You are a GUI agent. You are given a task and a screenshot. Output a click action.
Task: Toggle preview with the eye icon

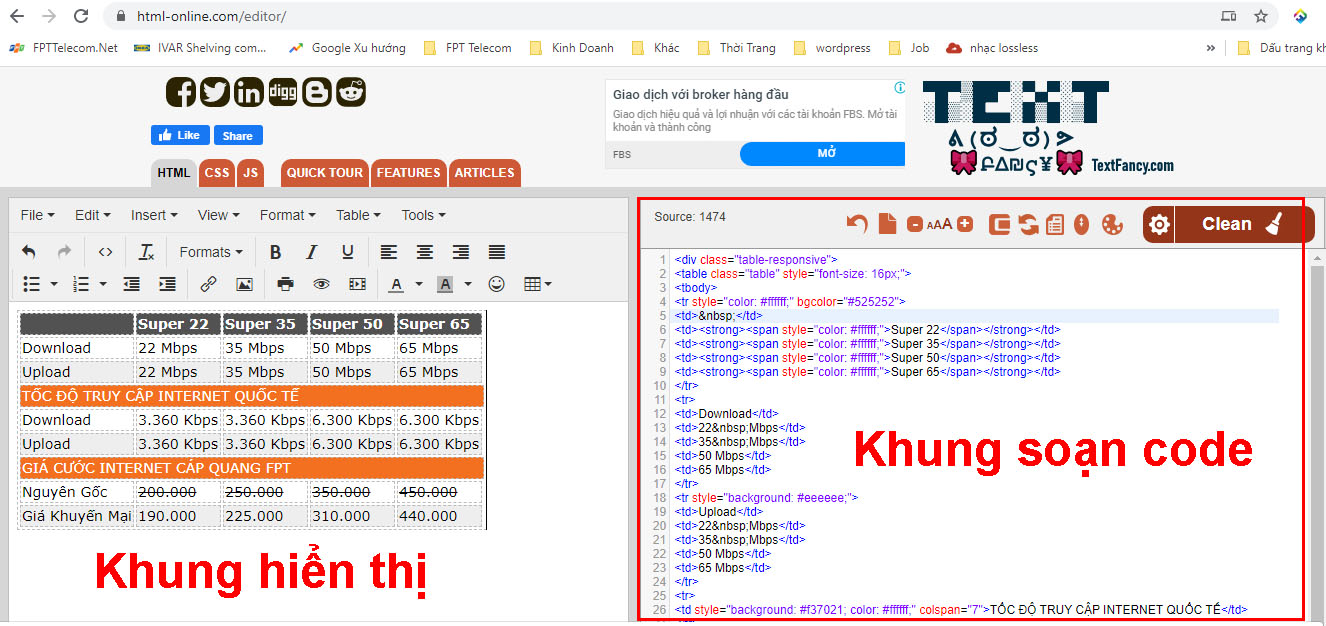pos(321,284)
